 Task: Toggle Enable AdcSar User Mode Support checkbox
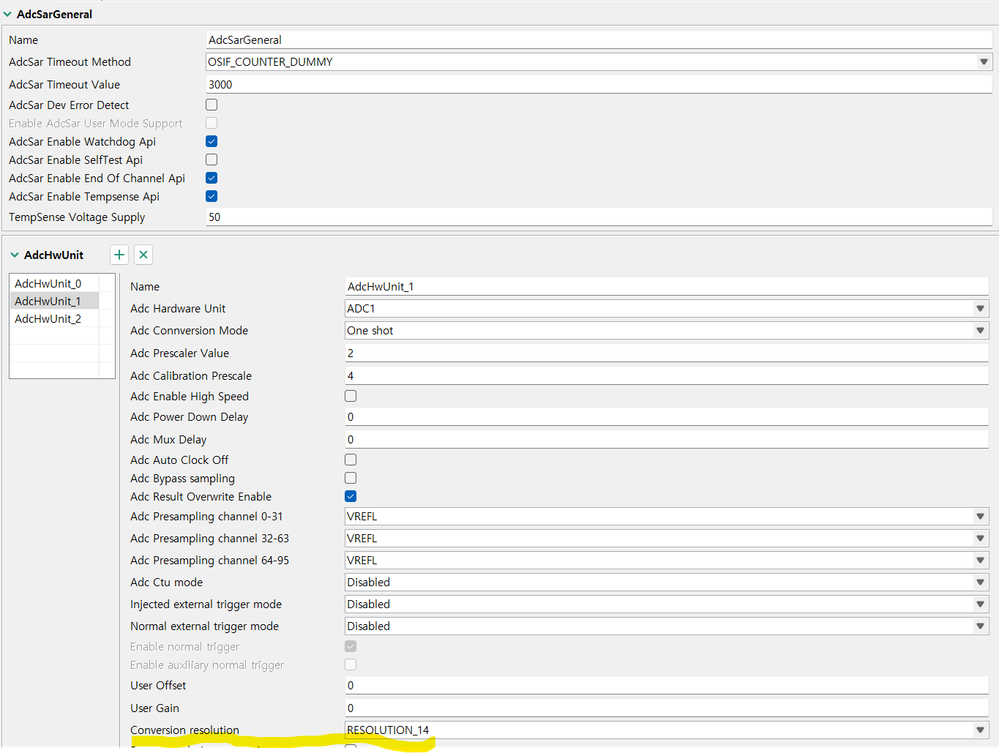coord(212,123)
